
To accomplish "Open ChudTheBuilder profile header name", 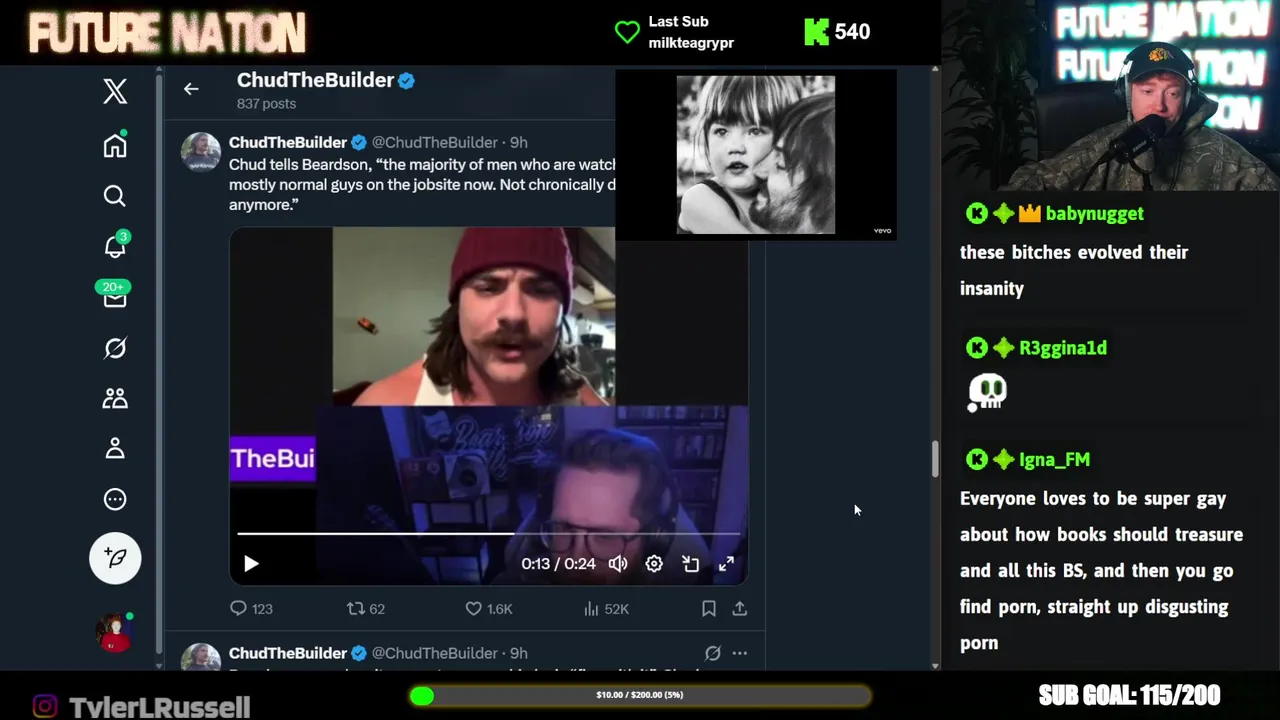I will click(x=315, y=80).
